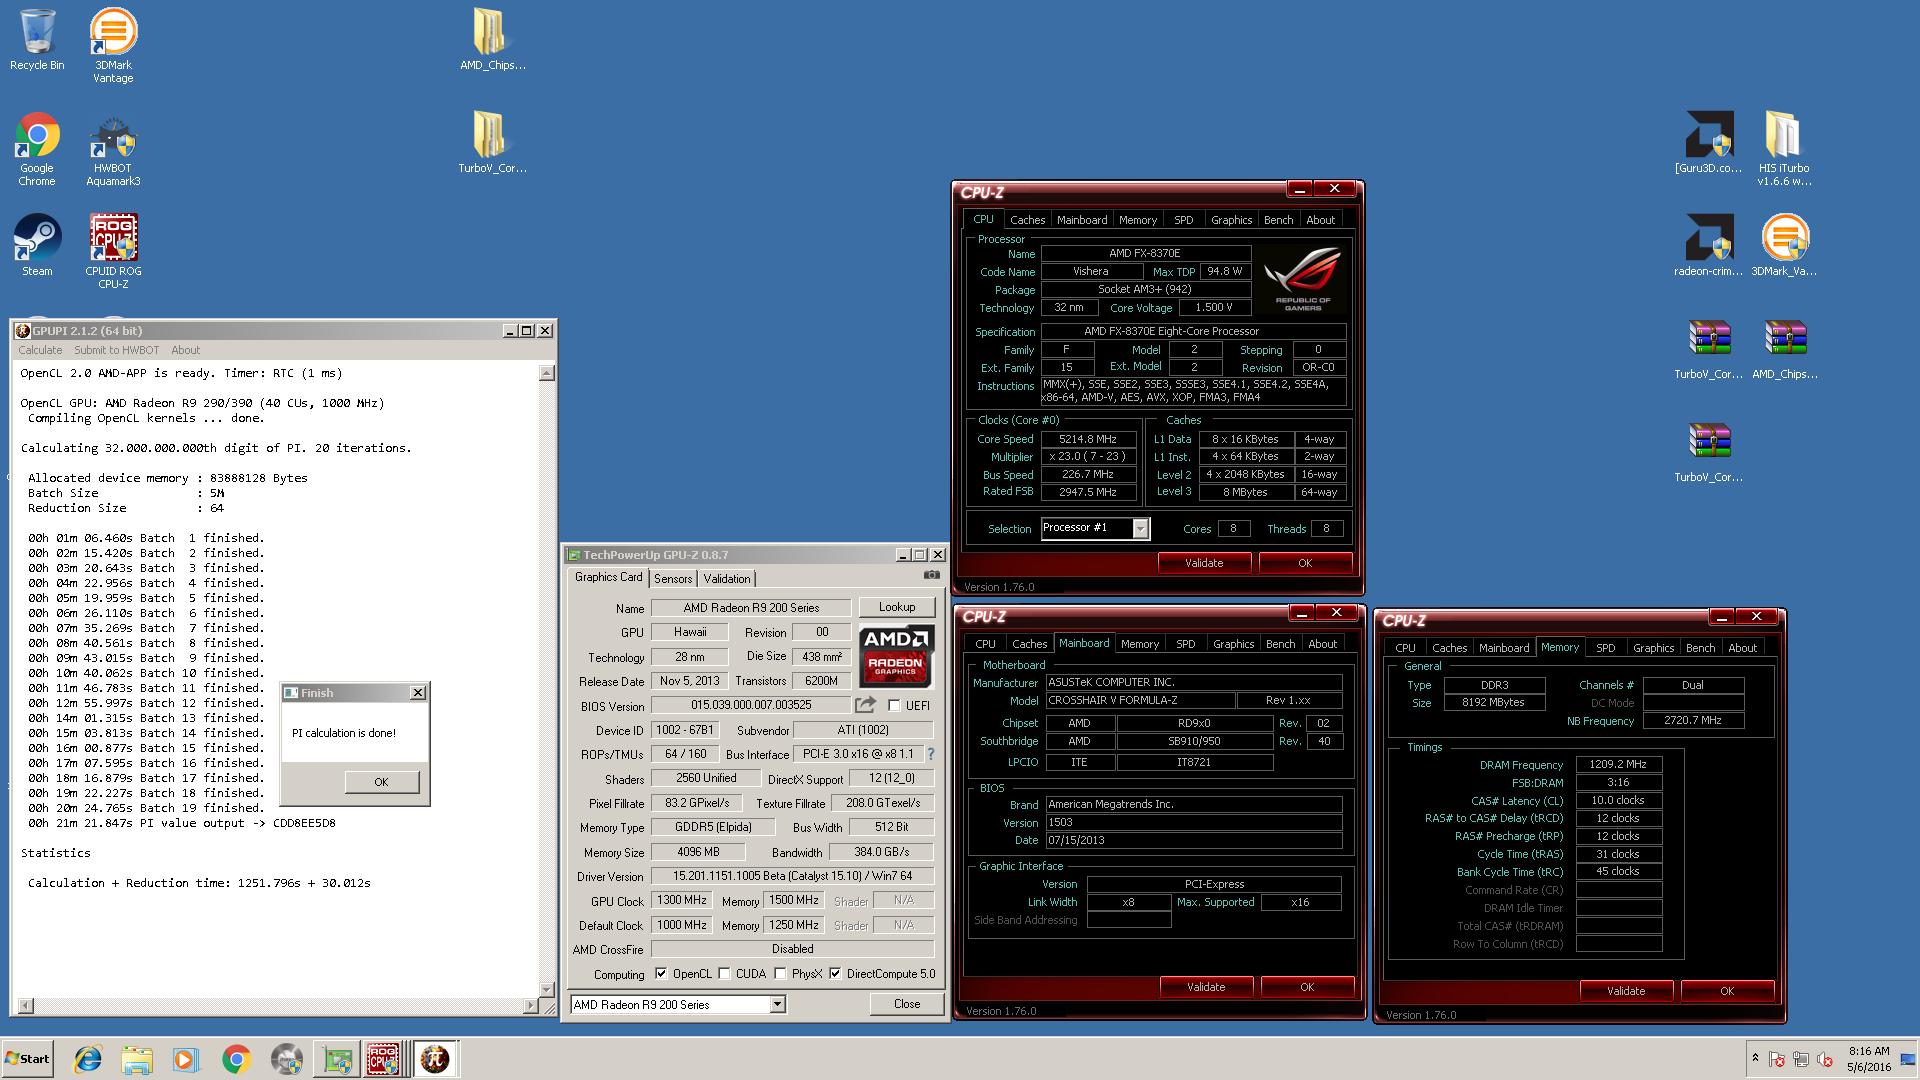Viewport: 1920px width, 1080px height.
Task: Open radeon-crim installer desktop icon
Action: pyautogui.click(x=1708, y=245)
